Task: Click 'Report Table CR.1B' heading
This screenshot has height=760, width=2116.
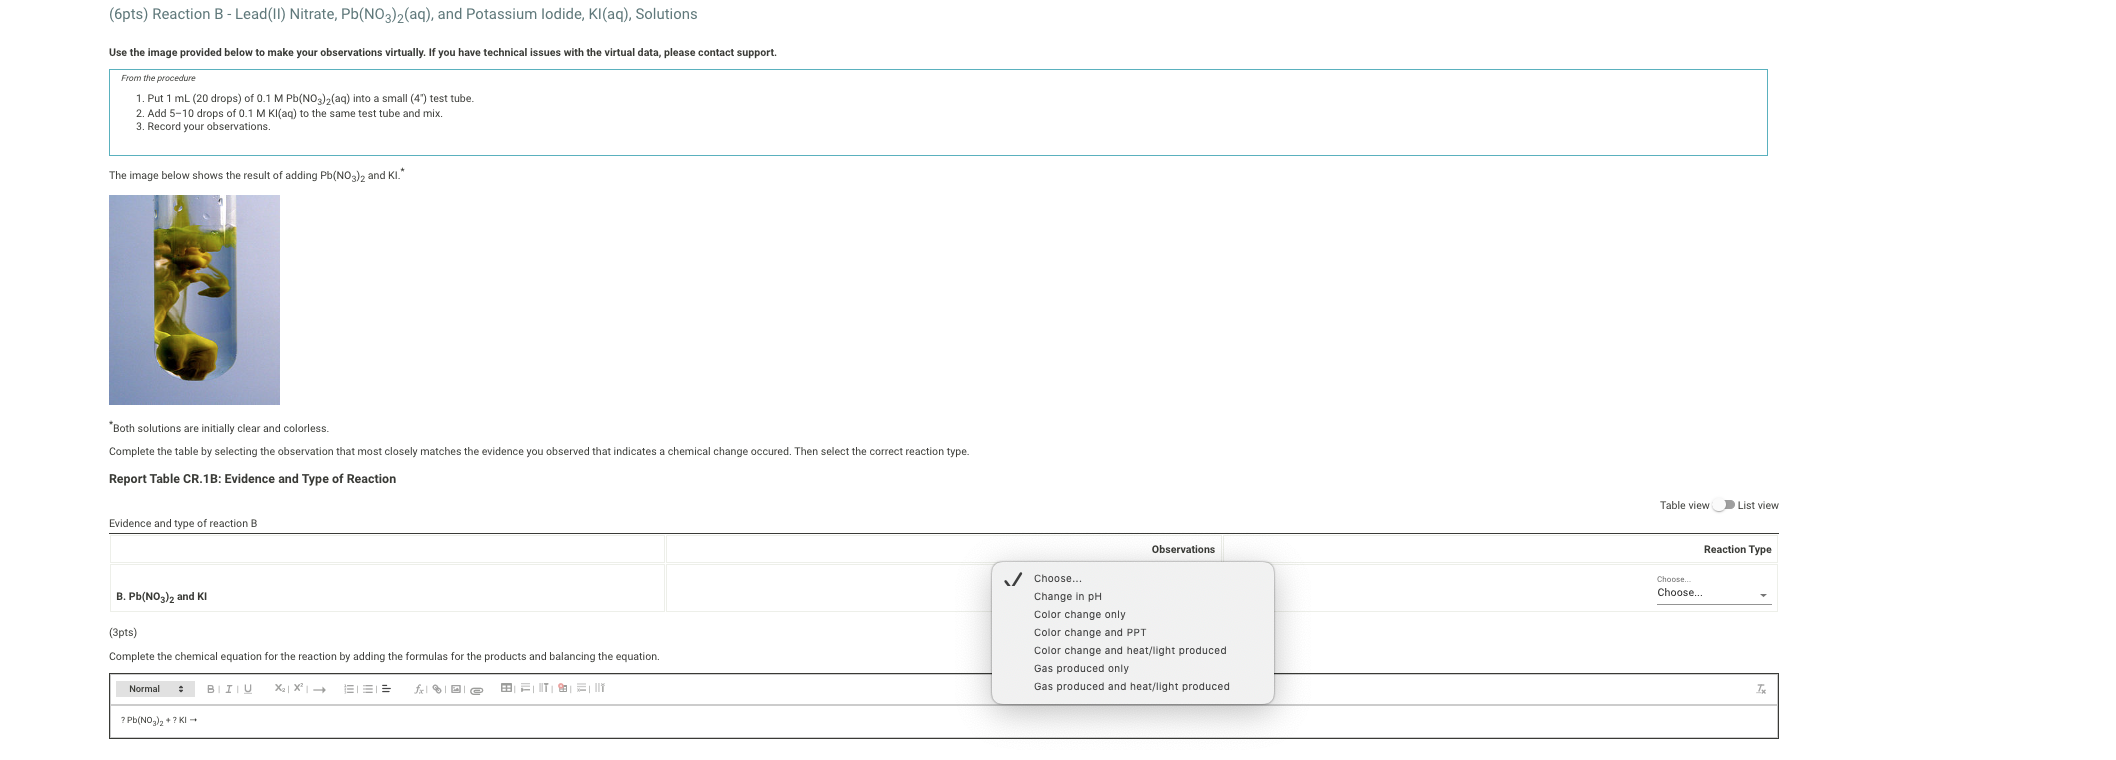Action: (252, 479)
